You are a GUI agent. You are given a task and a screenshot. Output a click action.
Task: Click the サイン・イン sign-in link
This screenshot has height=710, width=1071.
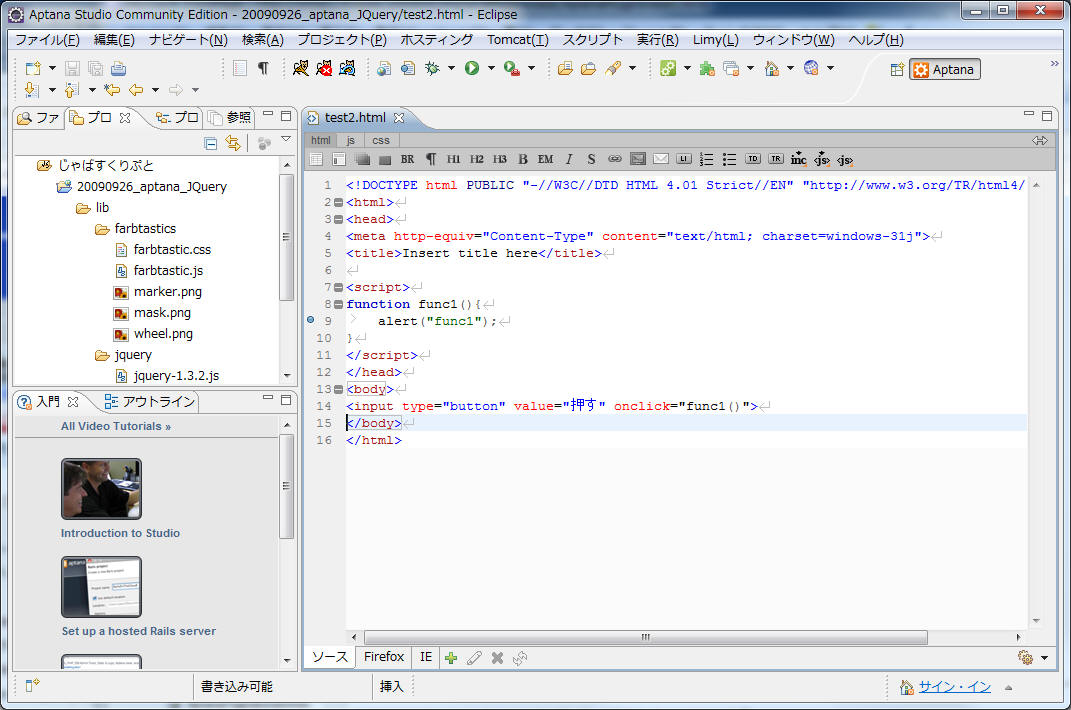(954, 687)
